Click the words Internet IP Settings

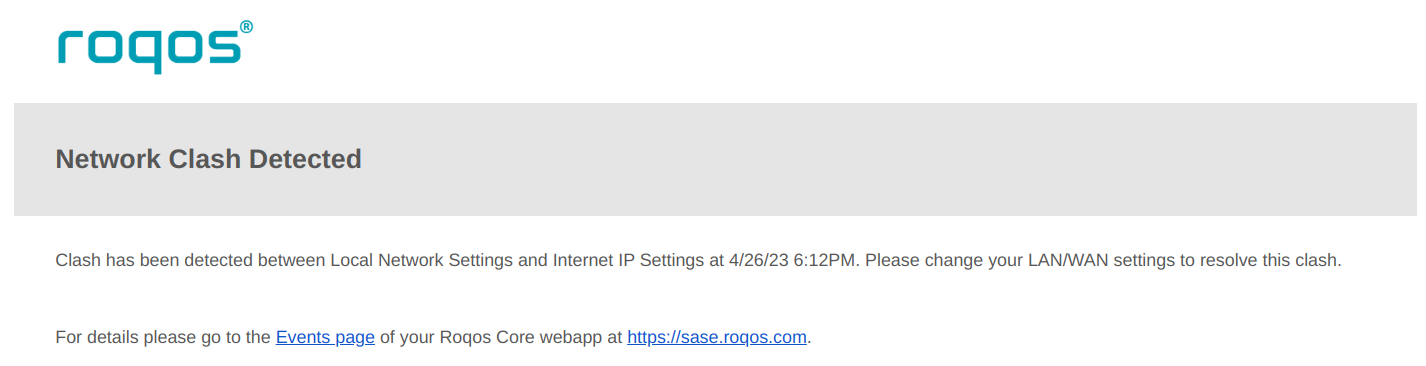[628, 261]
